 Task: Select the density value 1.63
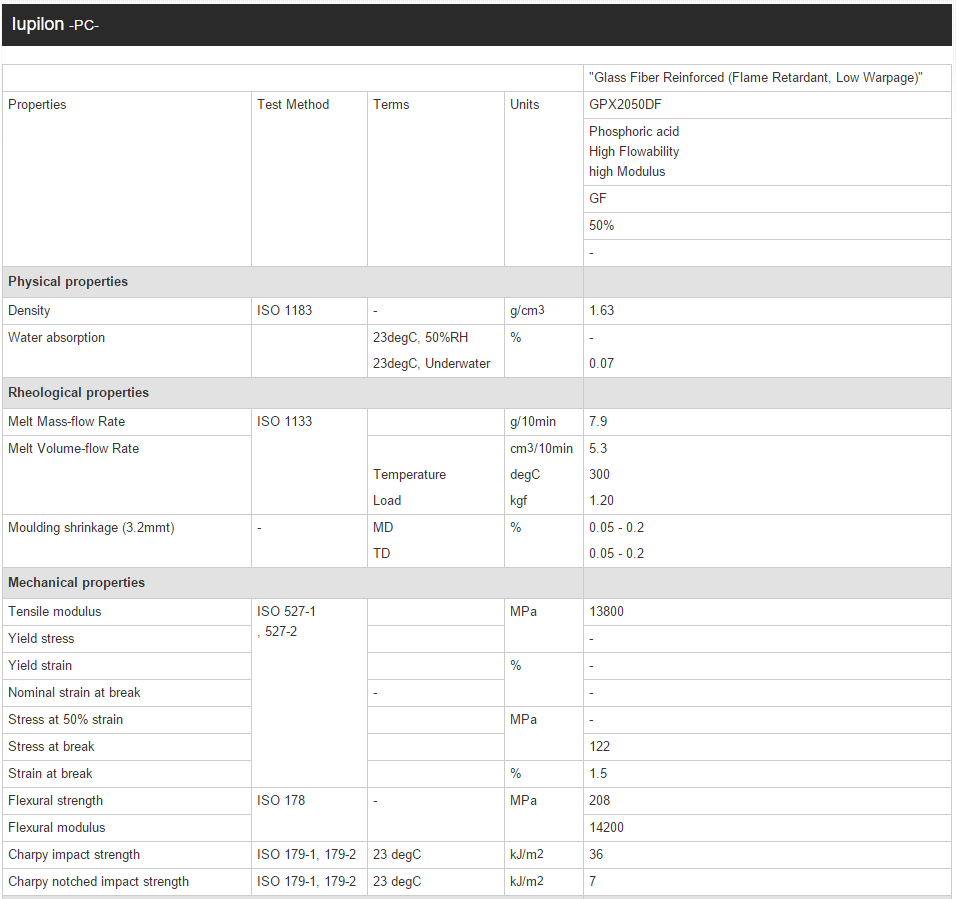[x=601, y=310]
